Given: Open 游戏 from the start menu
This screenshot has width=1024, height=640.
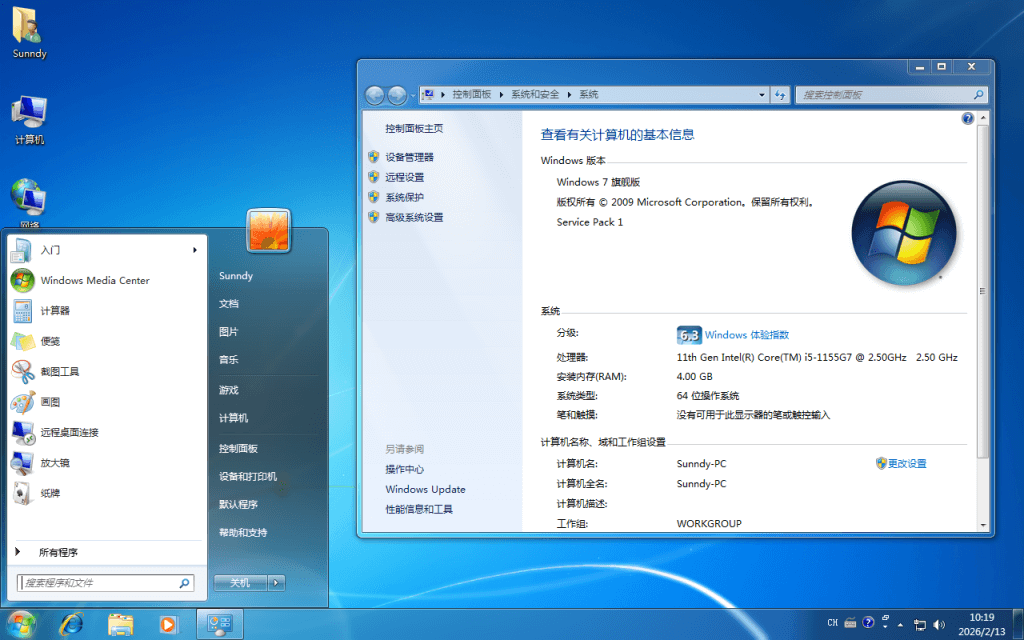Looking at the screenshot, I should tap(229, 390).
